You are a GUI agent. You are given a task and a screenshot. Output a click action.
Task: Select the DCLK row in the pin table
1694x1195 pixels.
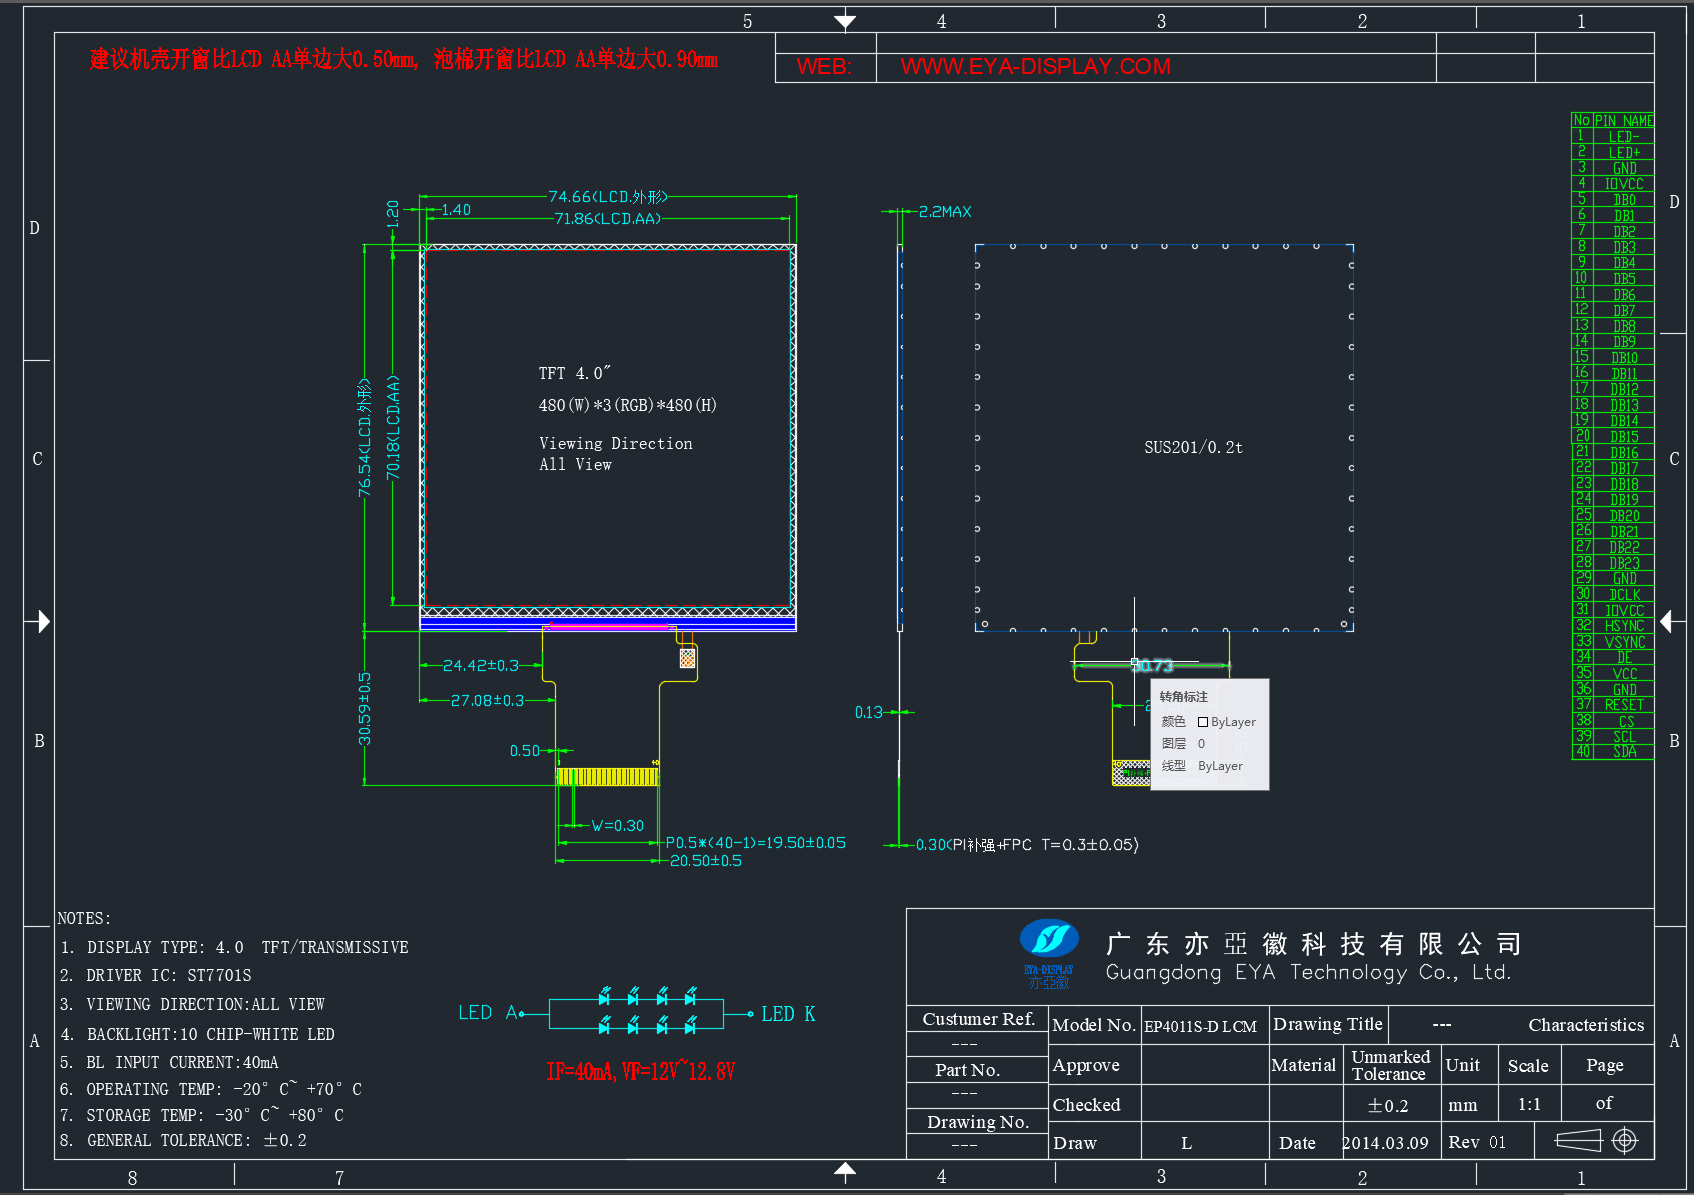[x=1612, y=594]
